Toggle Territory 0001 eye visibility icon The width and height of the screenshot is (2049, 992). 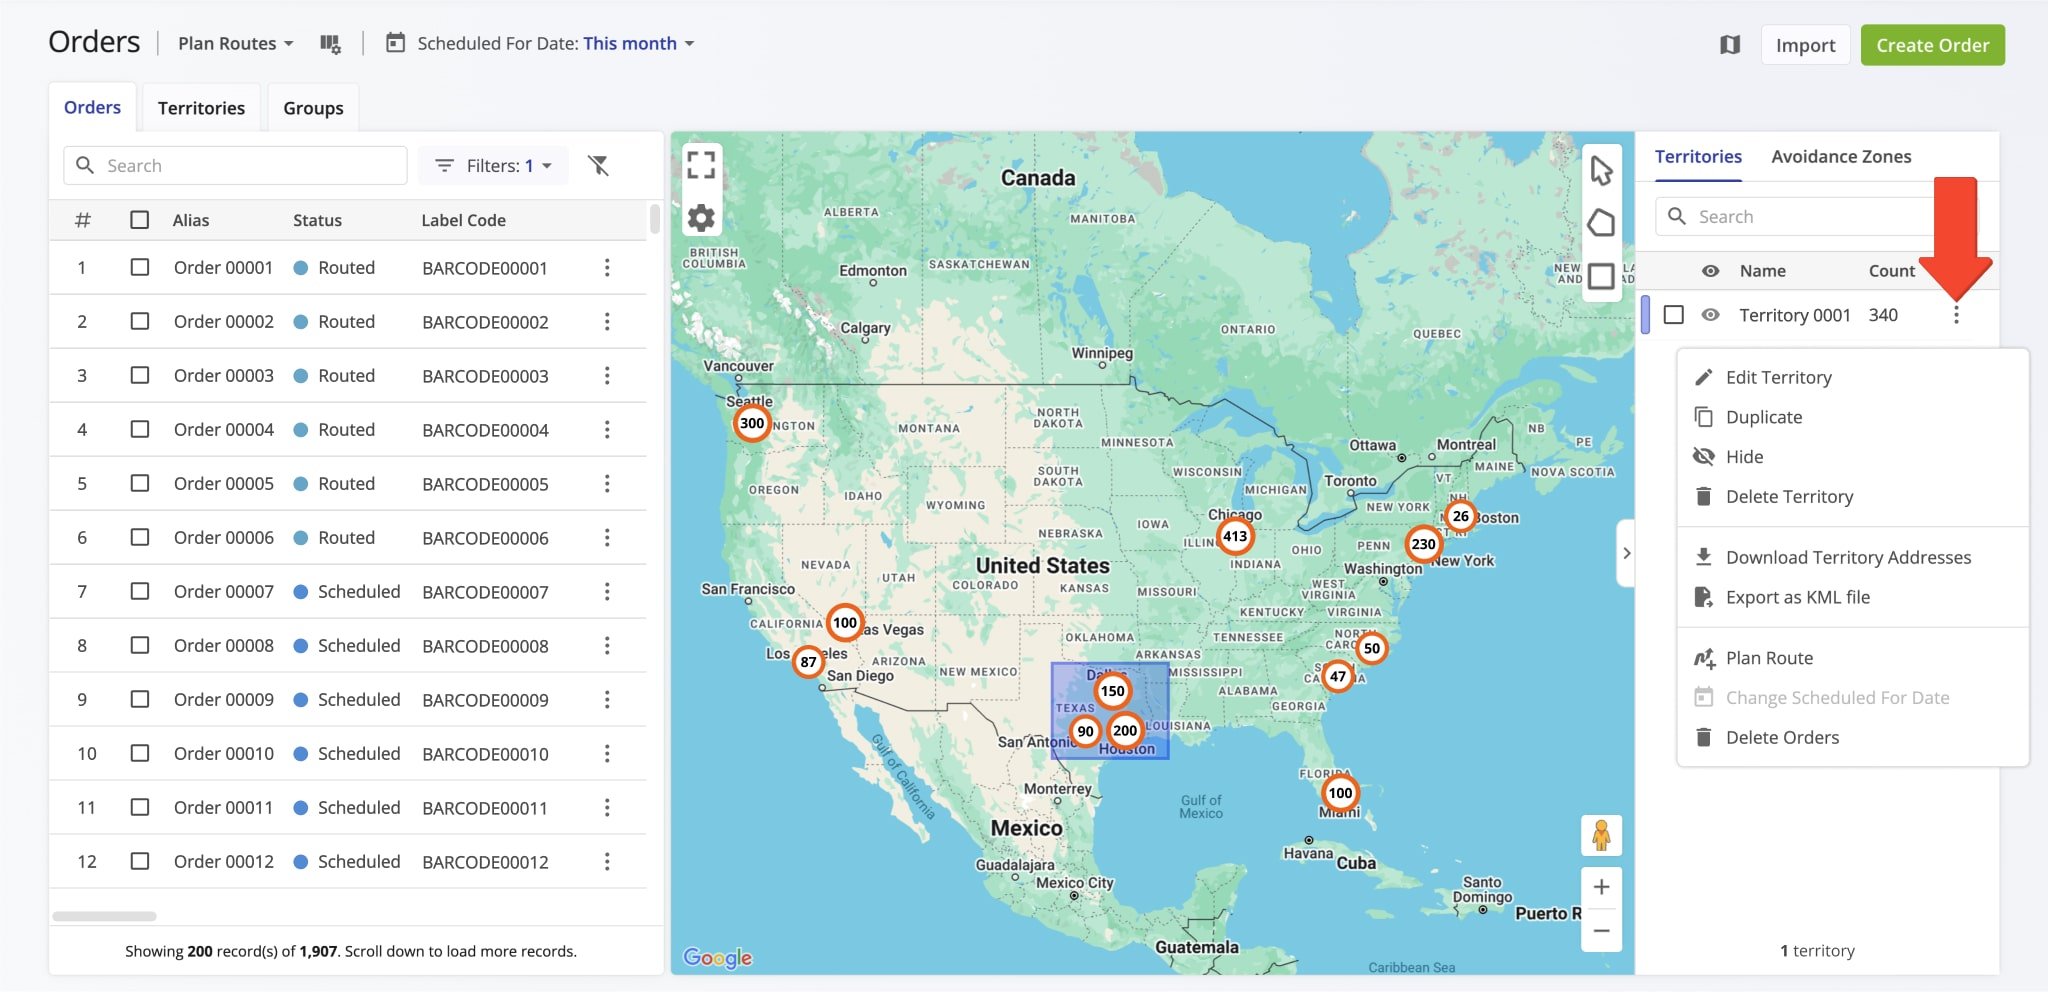[x=1710, y=315]
